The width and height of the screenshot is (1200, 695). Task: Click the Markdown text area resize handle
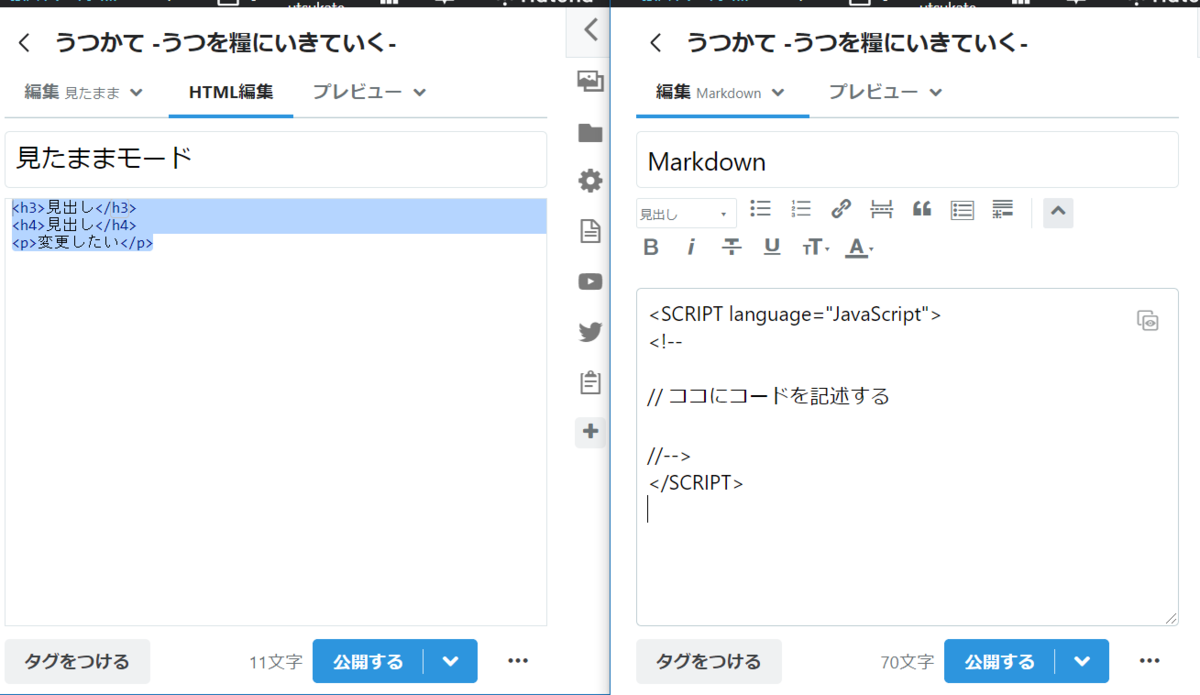(x=1171, y=618)
